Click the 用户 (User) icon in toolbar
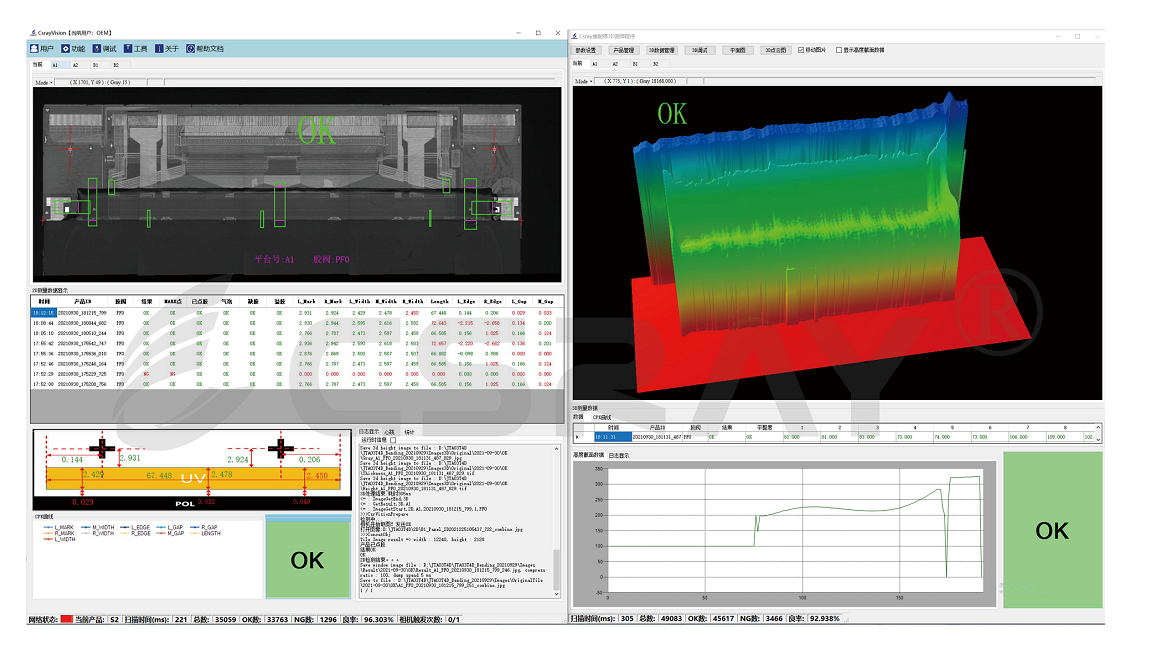The image size is (1173, 652). click(x=33, y=48)
